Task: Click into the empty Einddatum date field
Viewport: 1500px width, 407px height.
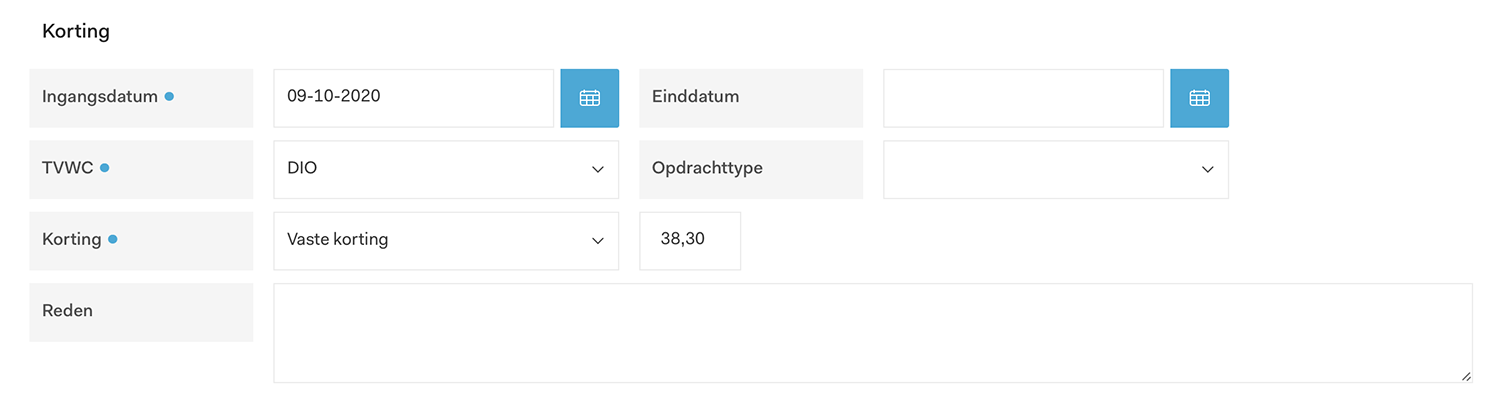Action: click(1023, 98)
